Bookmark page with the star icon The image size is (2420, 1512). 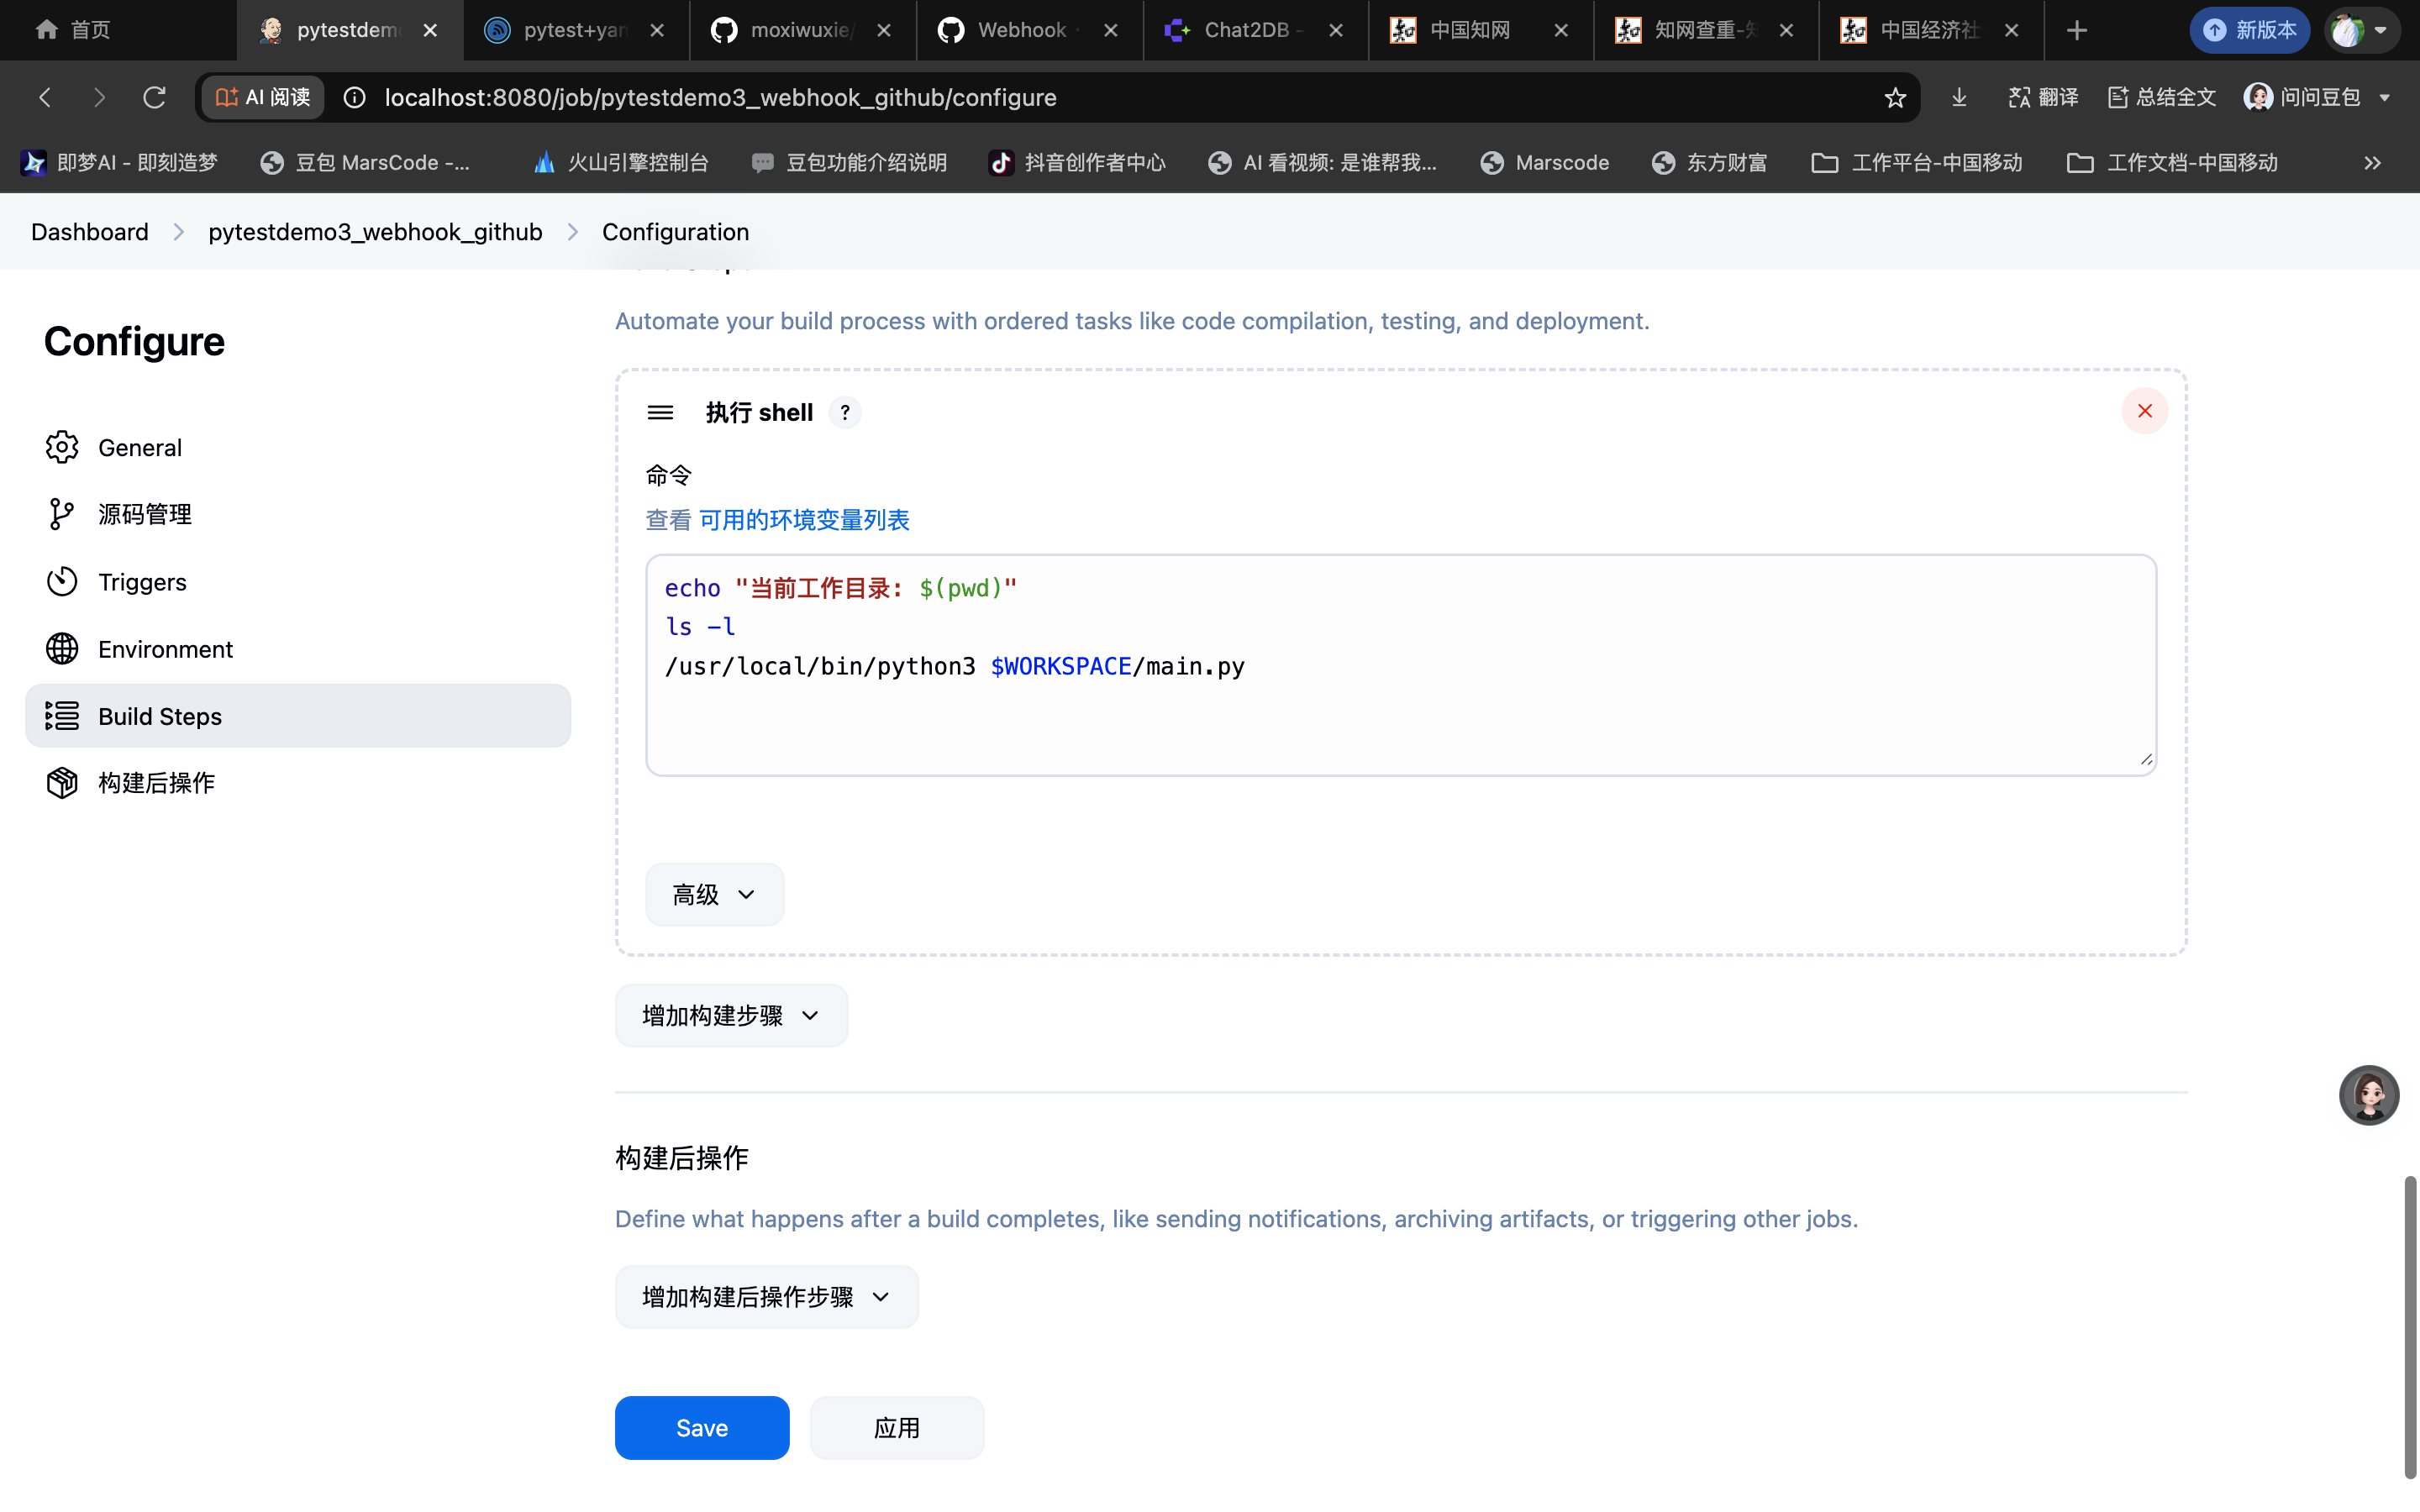point(1894,98)
